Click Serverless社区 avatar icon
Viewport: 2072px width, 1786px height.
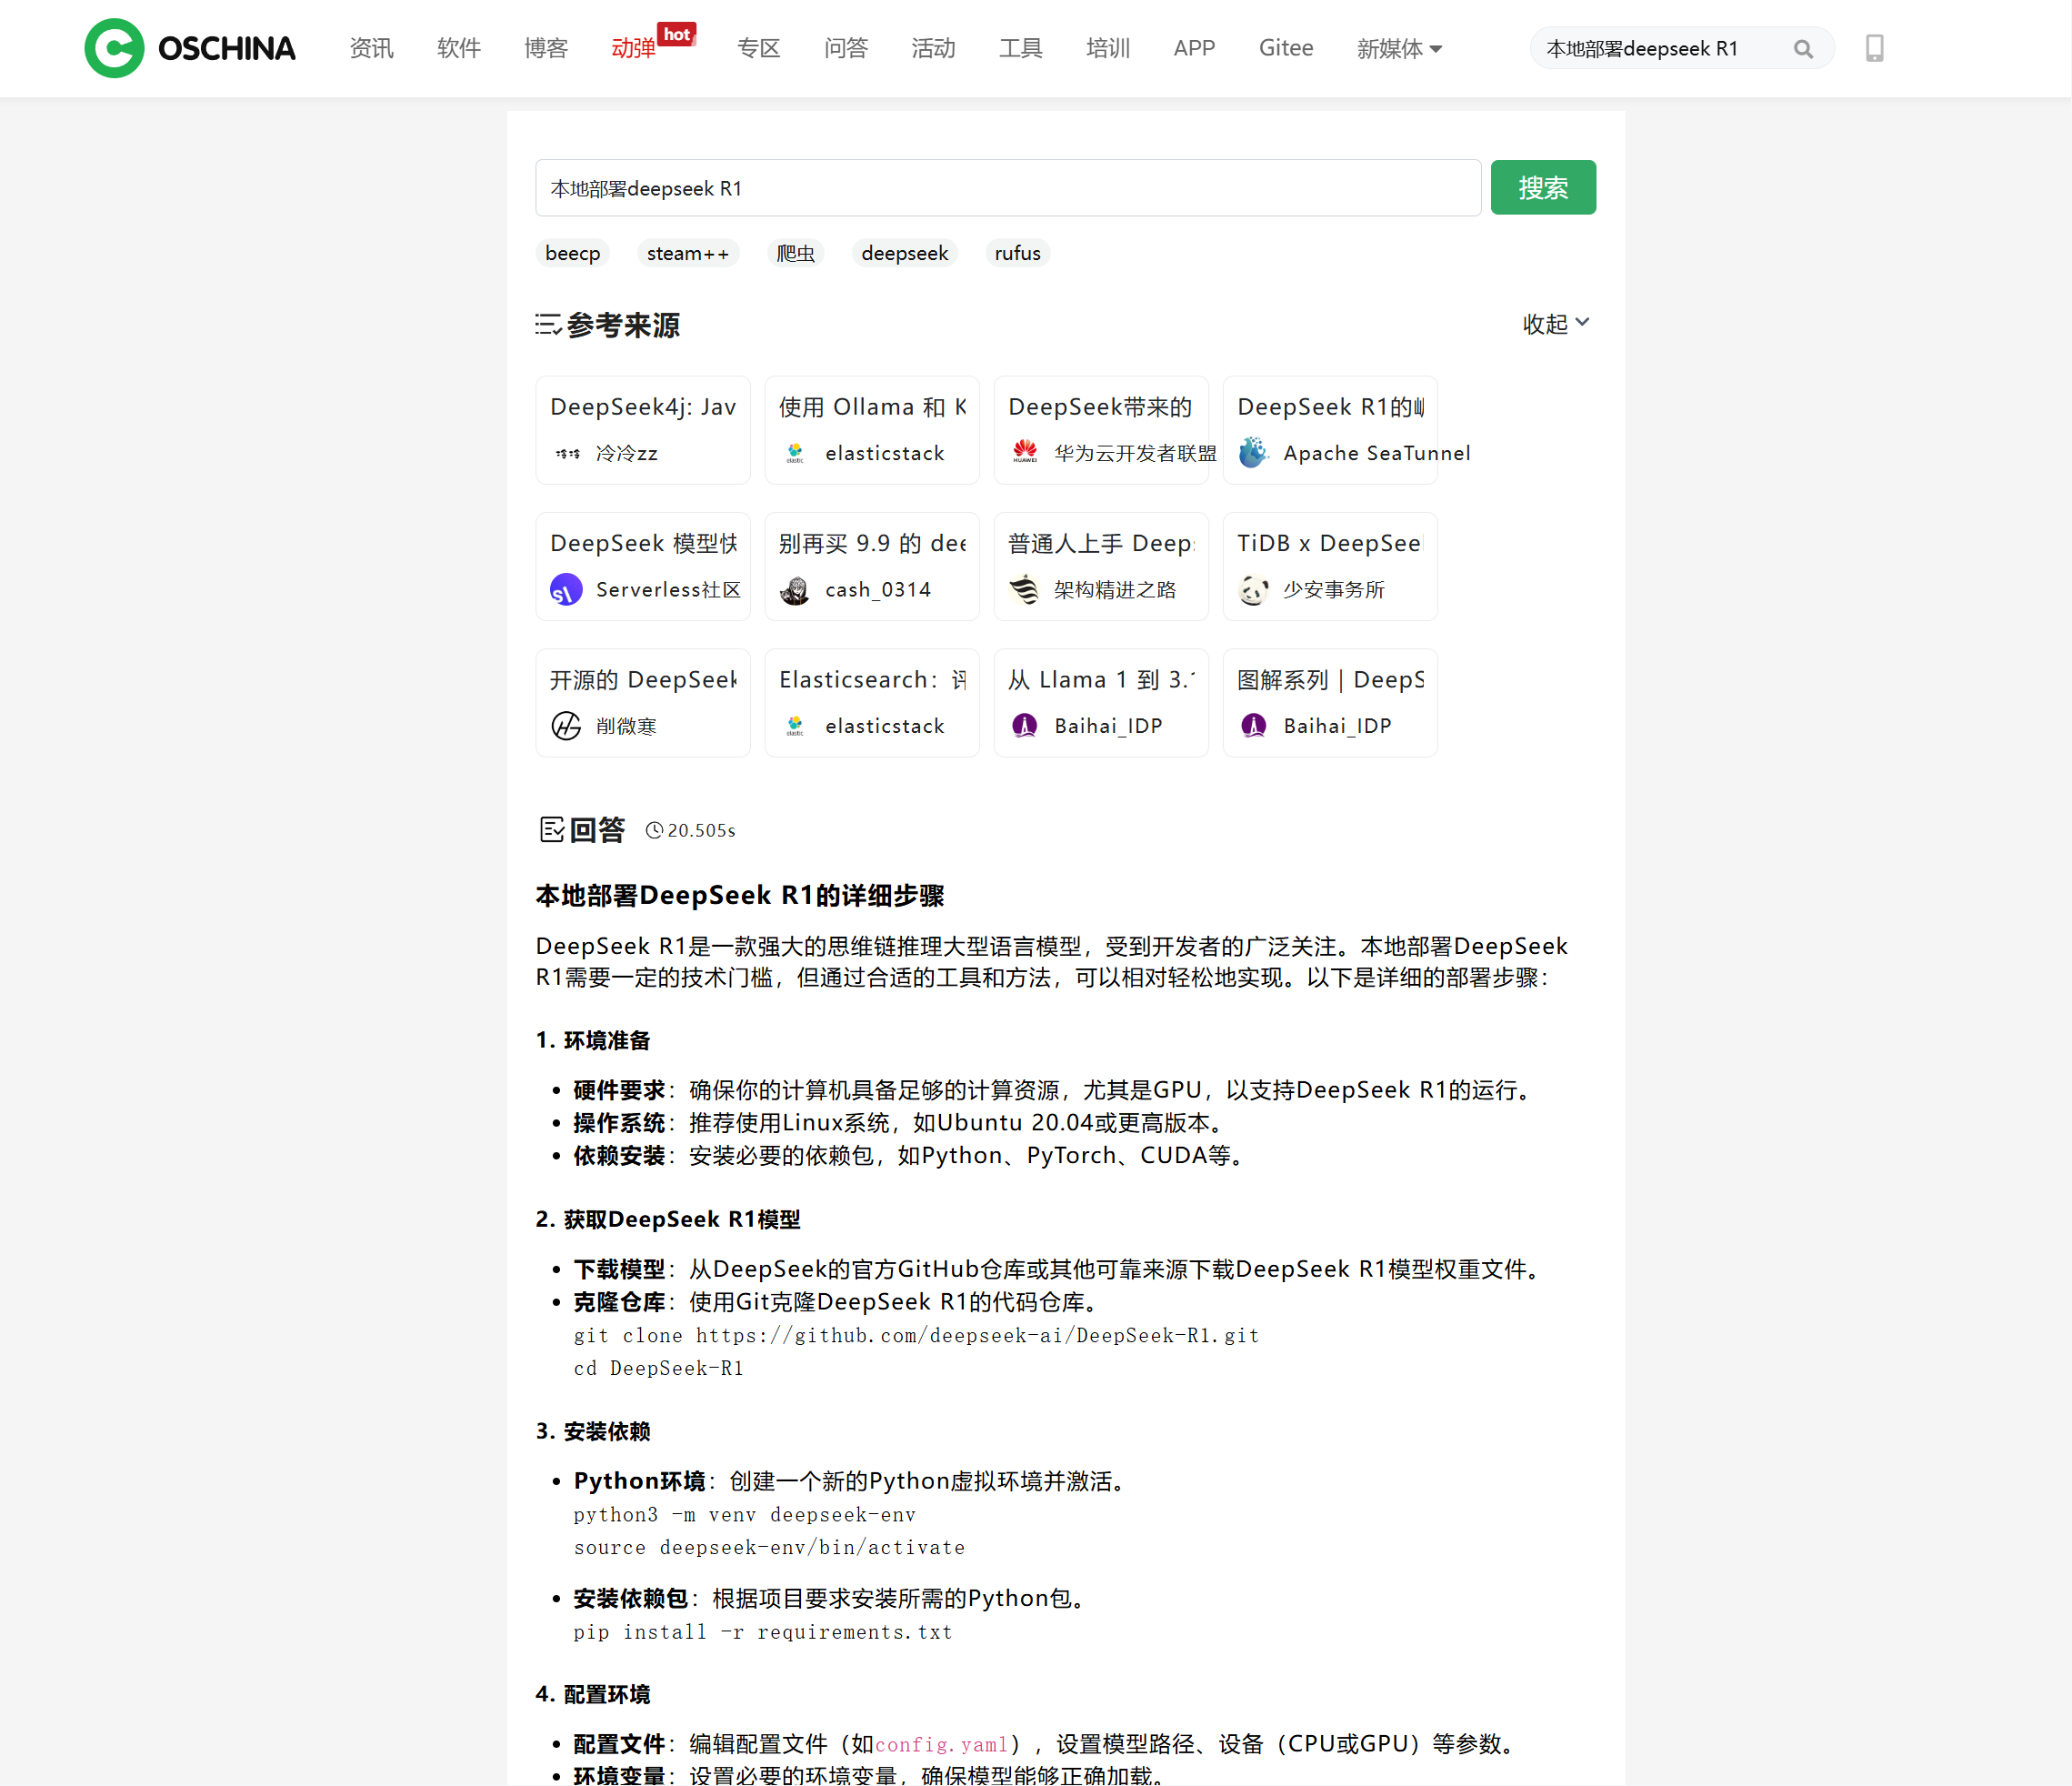coord(567,590)
